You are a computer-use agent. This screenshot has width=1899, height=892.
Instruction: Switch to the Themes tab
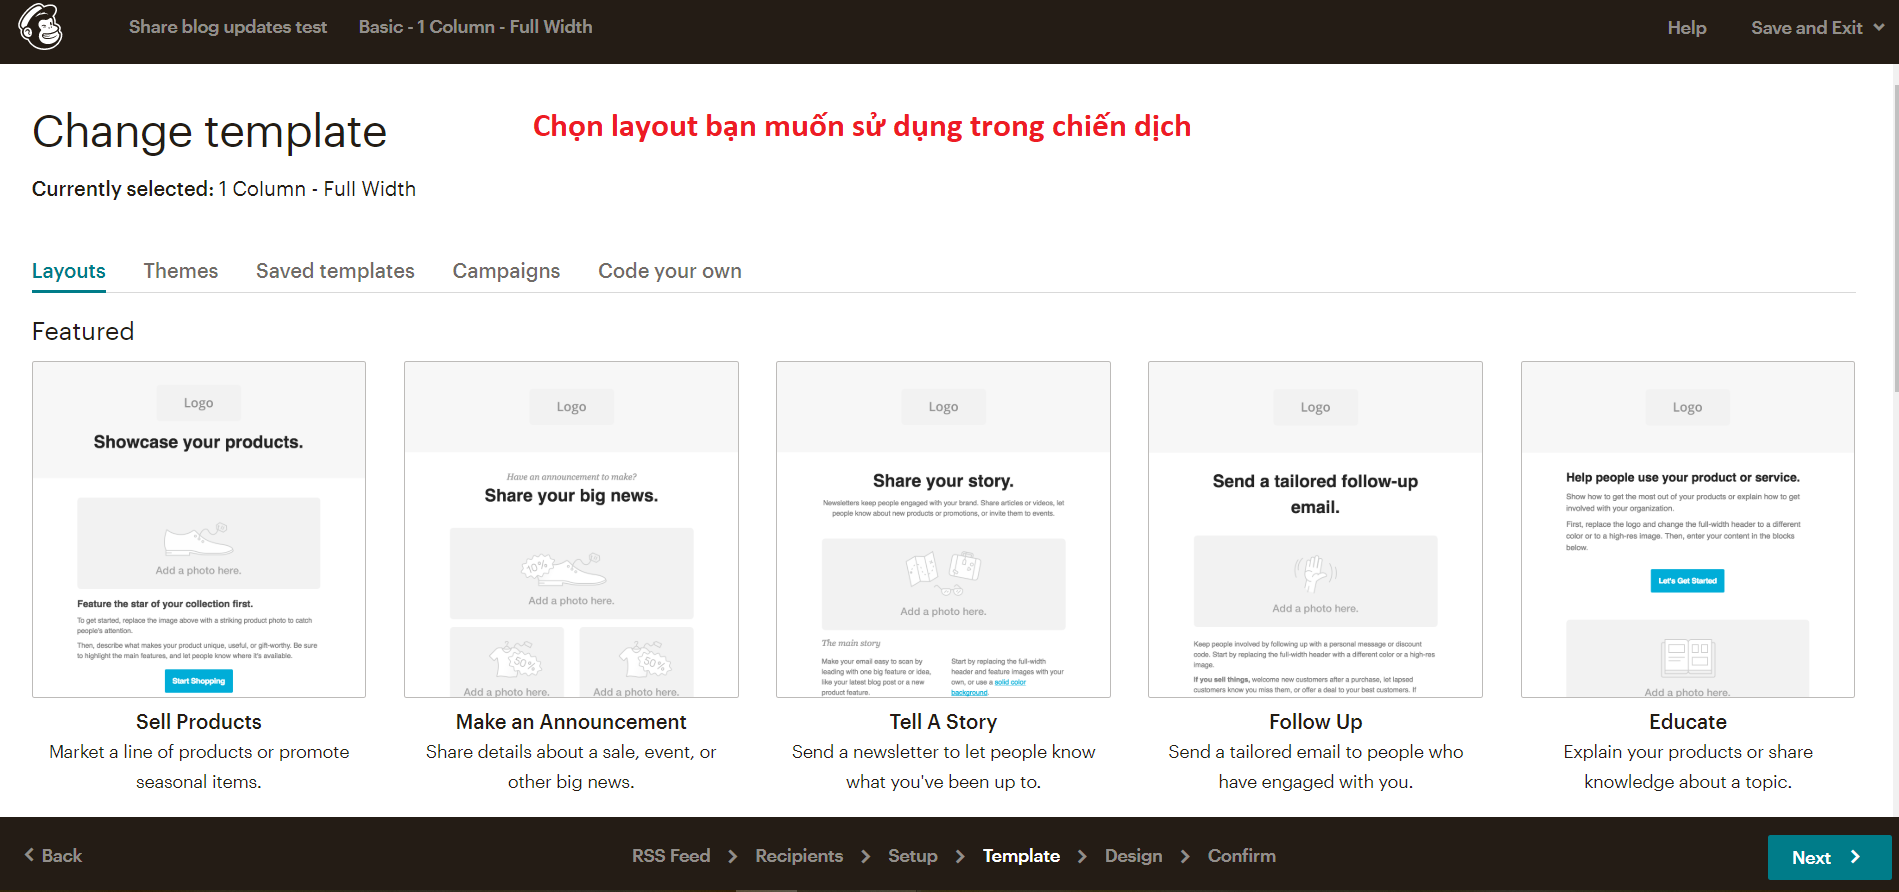tap(180, 271)
